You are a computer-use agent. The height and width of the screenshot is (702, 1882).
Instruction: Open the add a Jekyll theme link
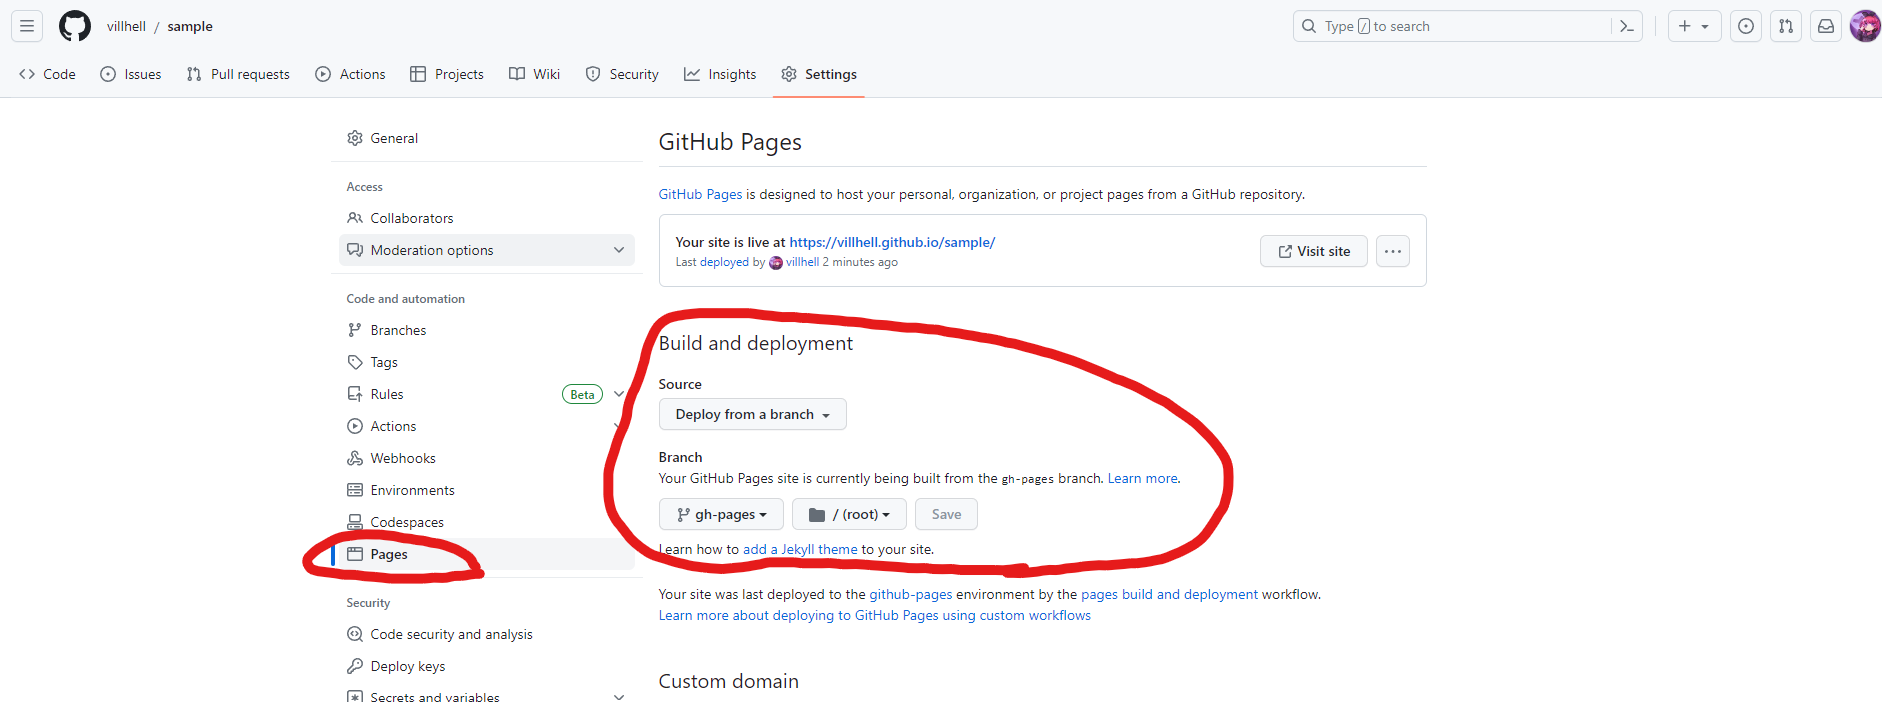[800, 549]
